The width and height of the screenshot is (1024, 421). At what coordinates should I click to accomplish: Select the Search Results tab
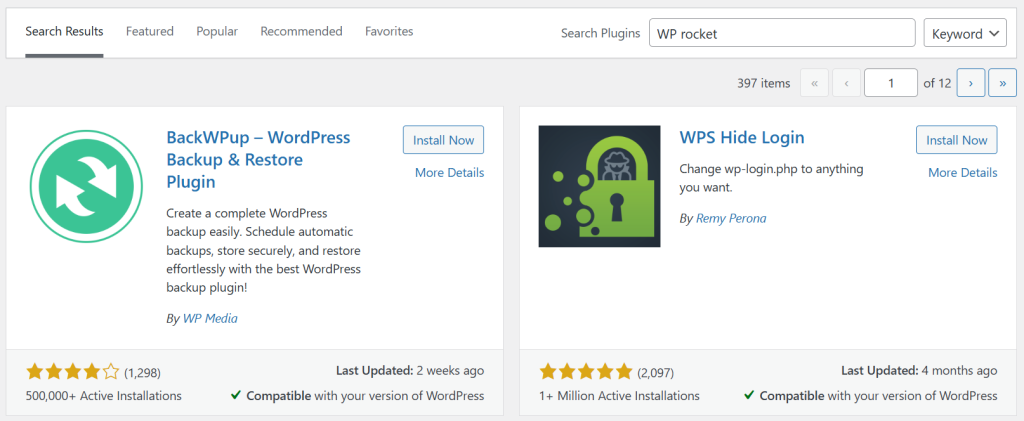[x=64, y=32]
